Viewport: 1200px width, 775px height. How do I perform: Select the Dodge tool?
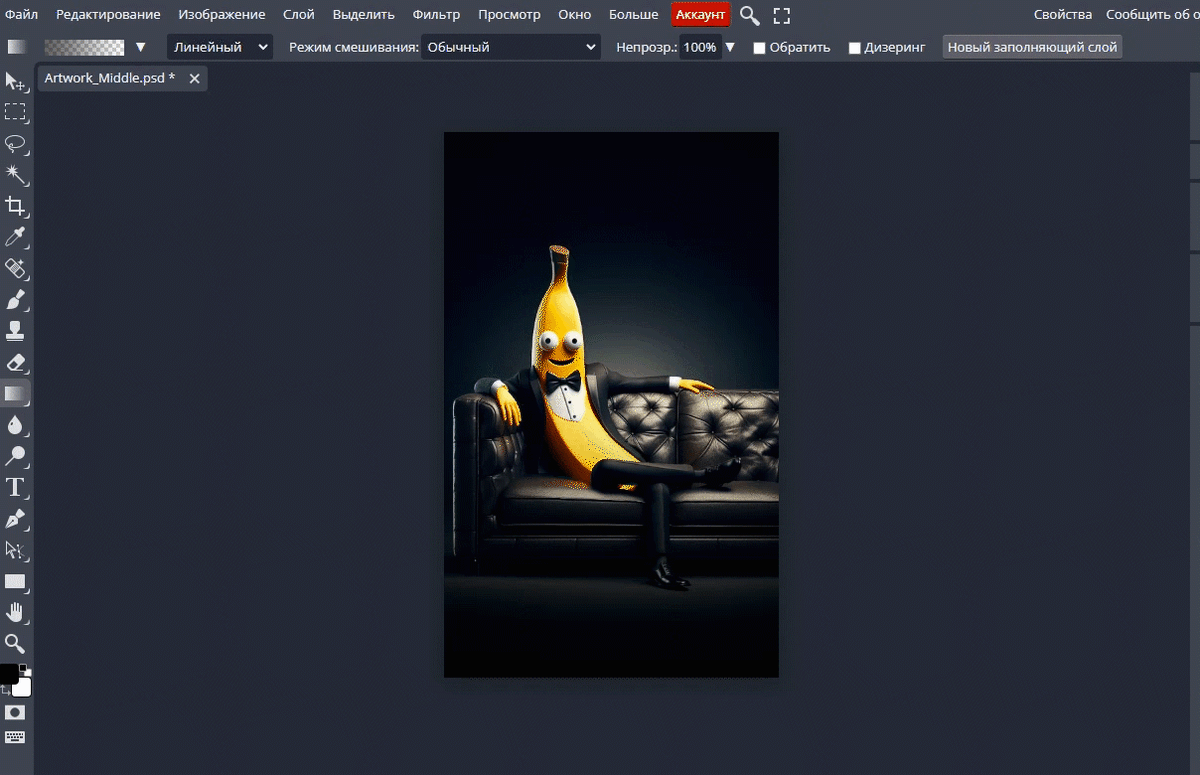click(15, 456)
